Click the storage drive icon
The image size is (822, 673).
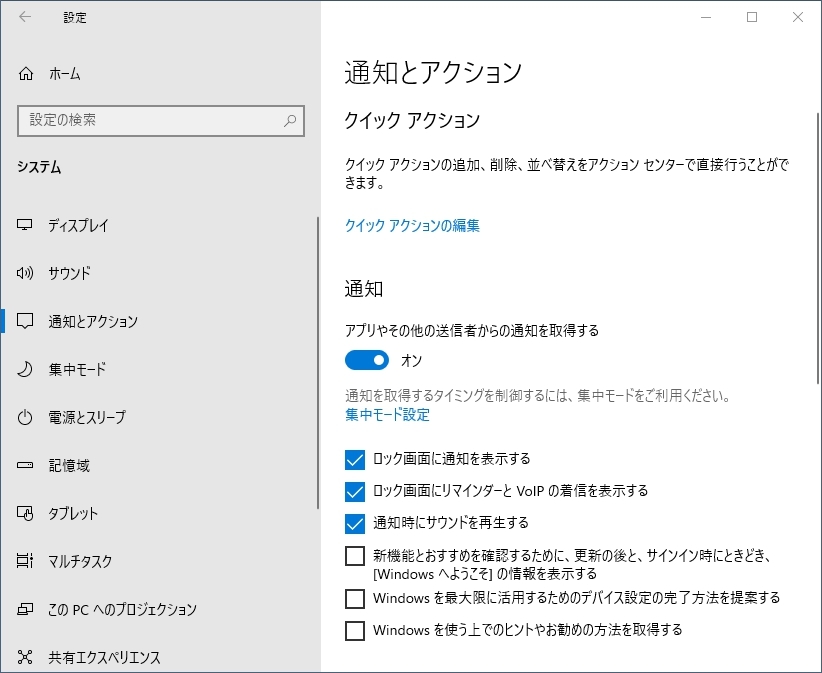(25, 465)
